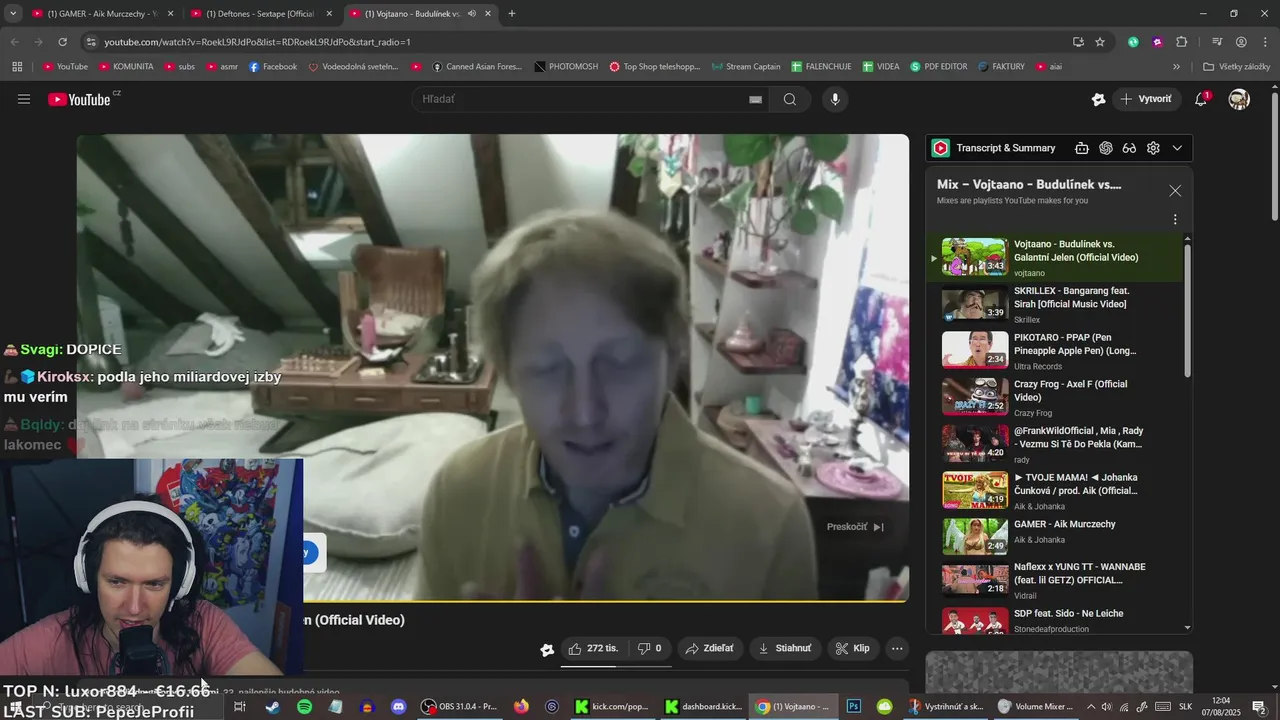
Task: Open the apps grid icon in bookmarks bar
Action: click(17, 67)
